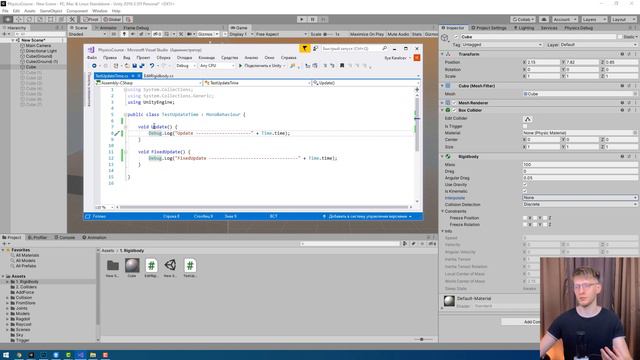This screenshot has height=360, width=640.
Task: Click Save All icon in Visual Studio
Action: coord(142,66)
